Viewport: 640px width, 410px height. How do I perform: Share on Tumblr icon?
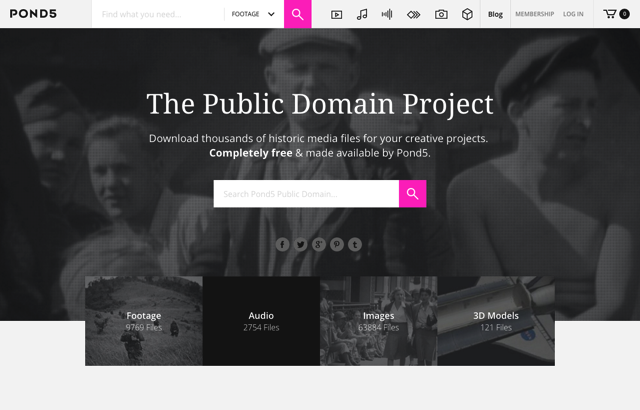[x=355, y=244]
